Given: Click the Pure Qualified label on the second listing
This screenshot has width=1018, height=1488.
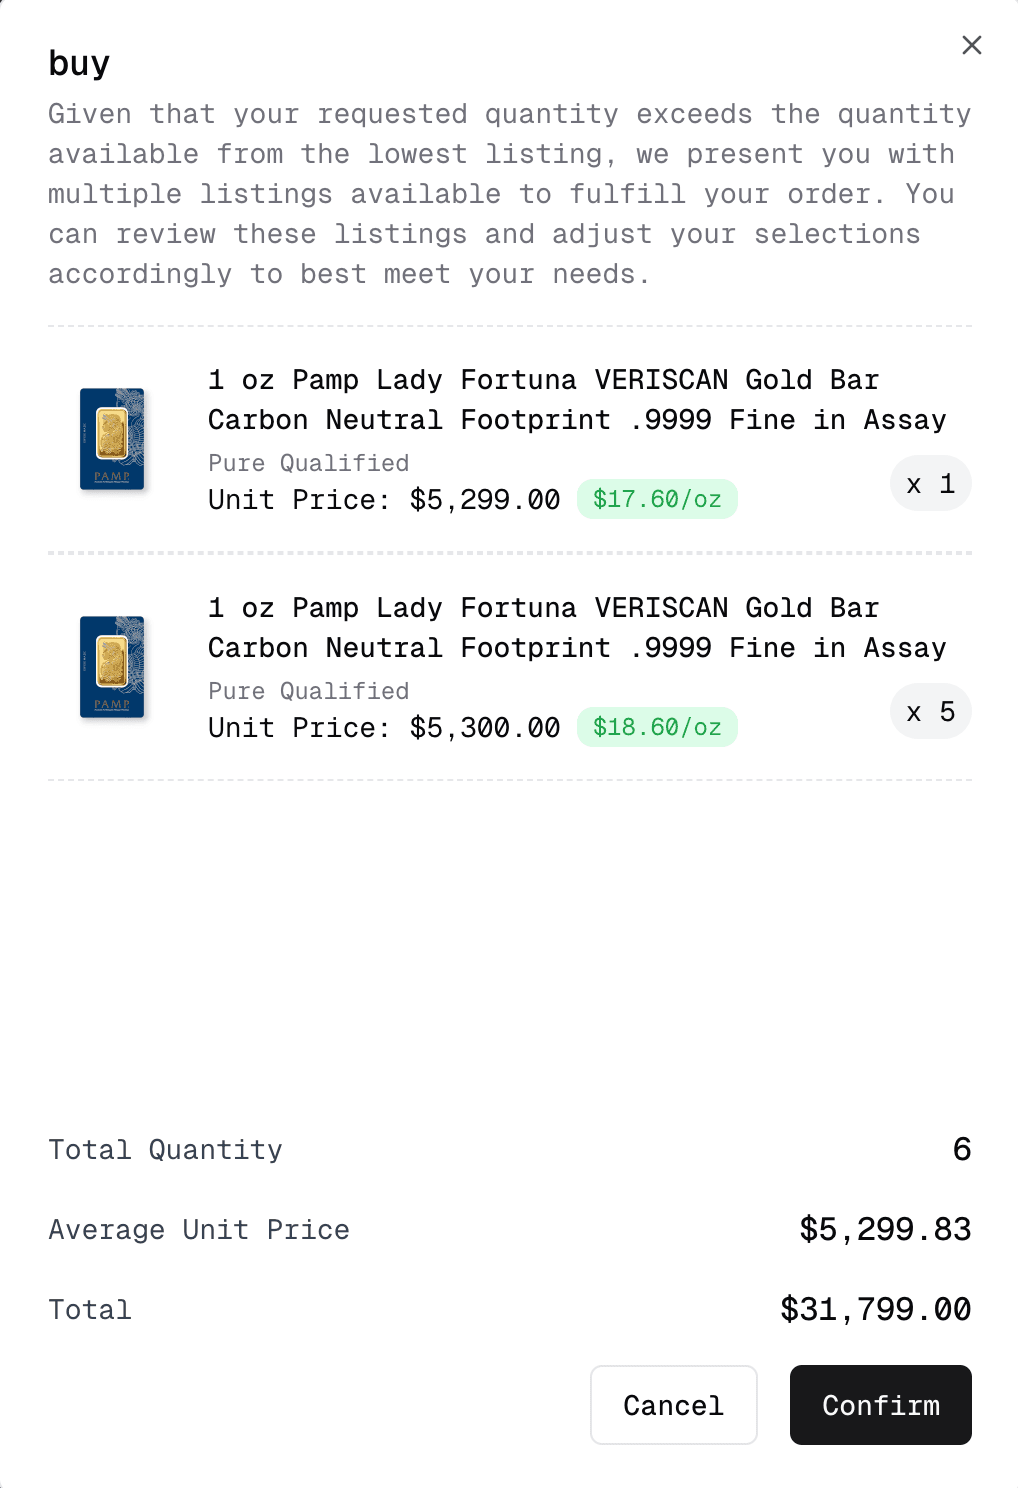Looking at the screenshot, I should coord(308,691).
